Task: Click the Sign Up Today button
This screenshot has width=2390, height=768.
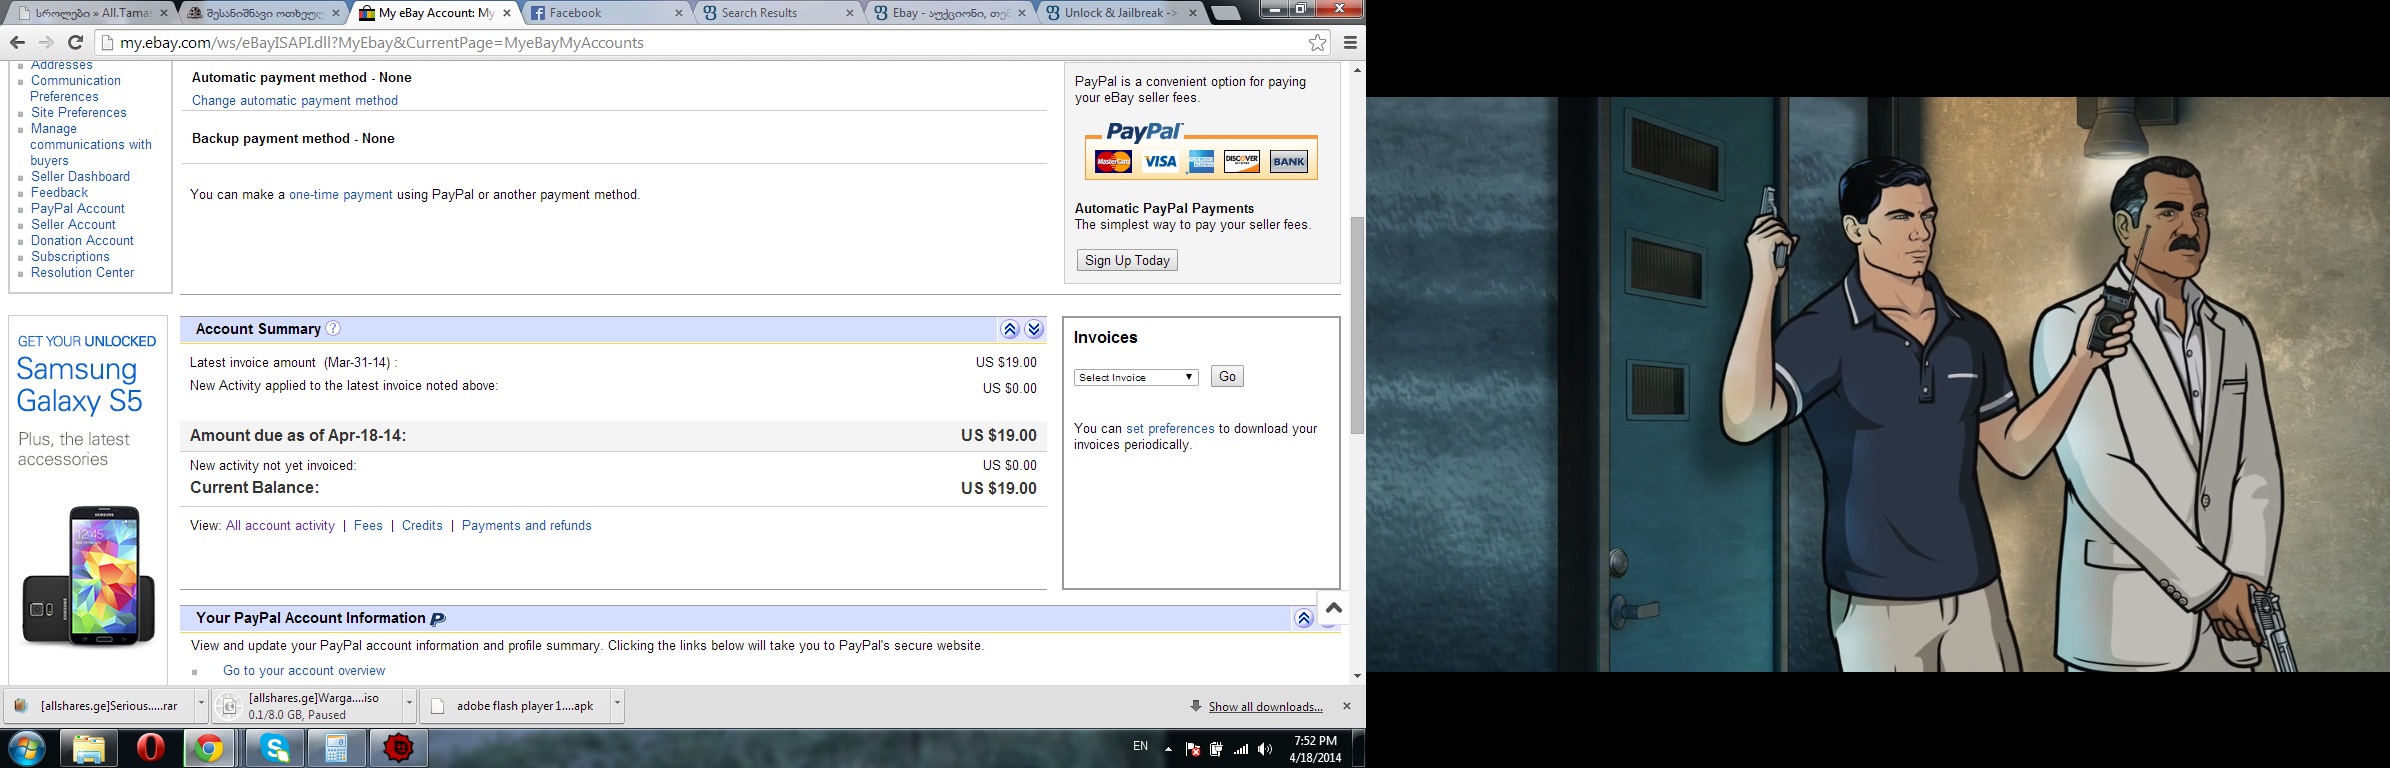Action: pyautogui.click(x=1127, y=260)
